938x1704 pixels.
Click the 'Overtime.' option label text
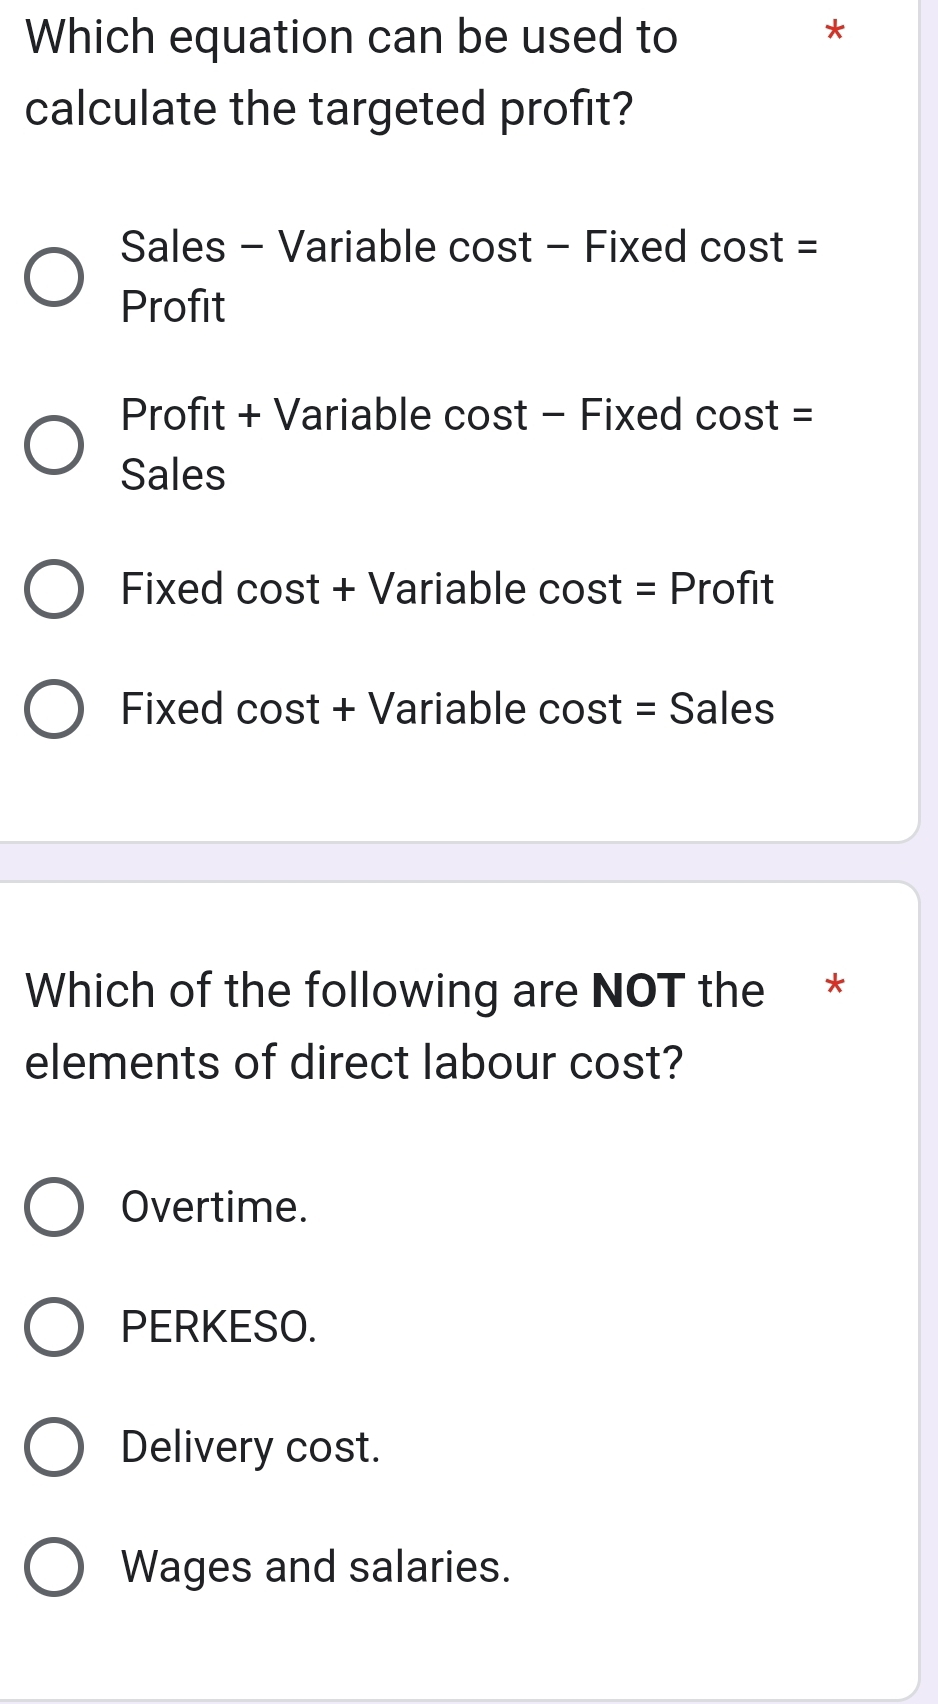click(x=214, y=1207)
